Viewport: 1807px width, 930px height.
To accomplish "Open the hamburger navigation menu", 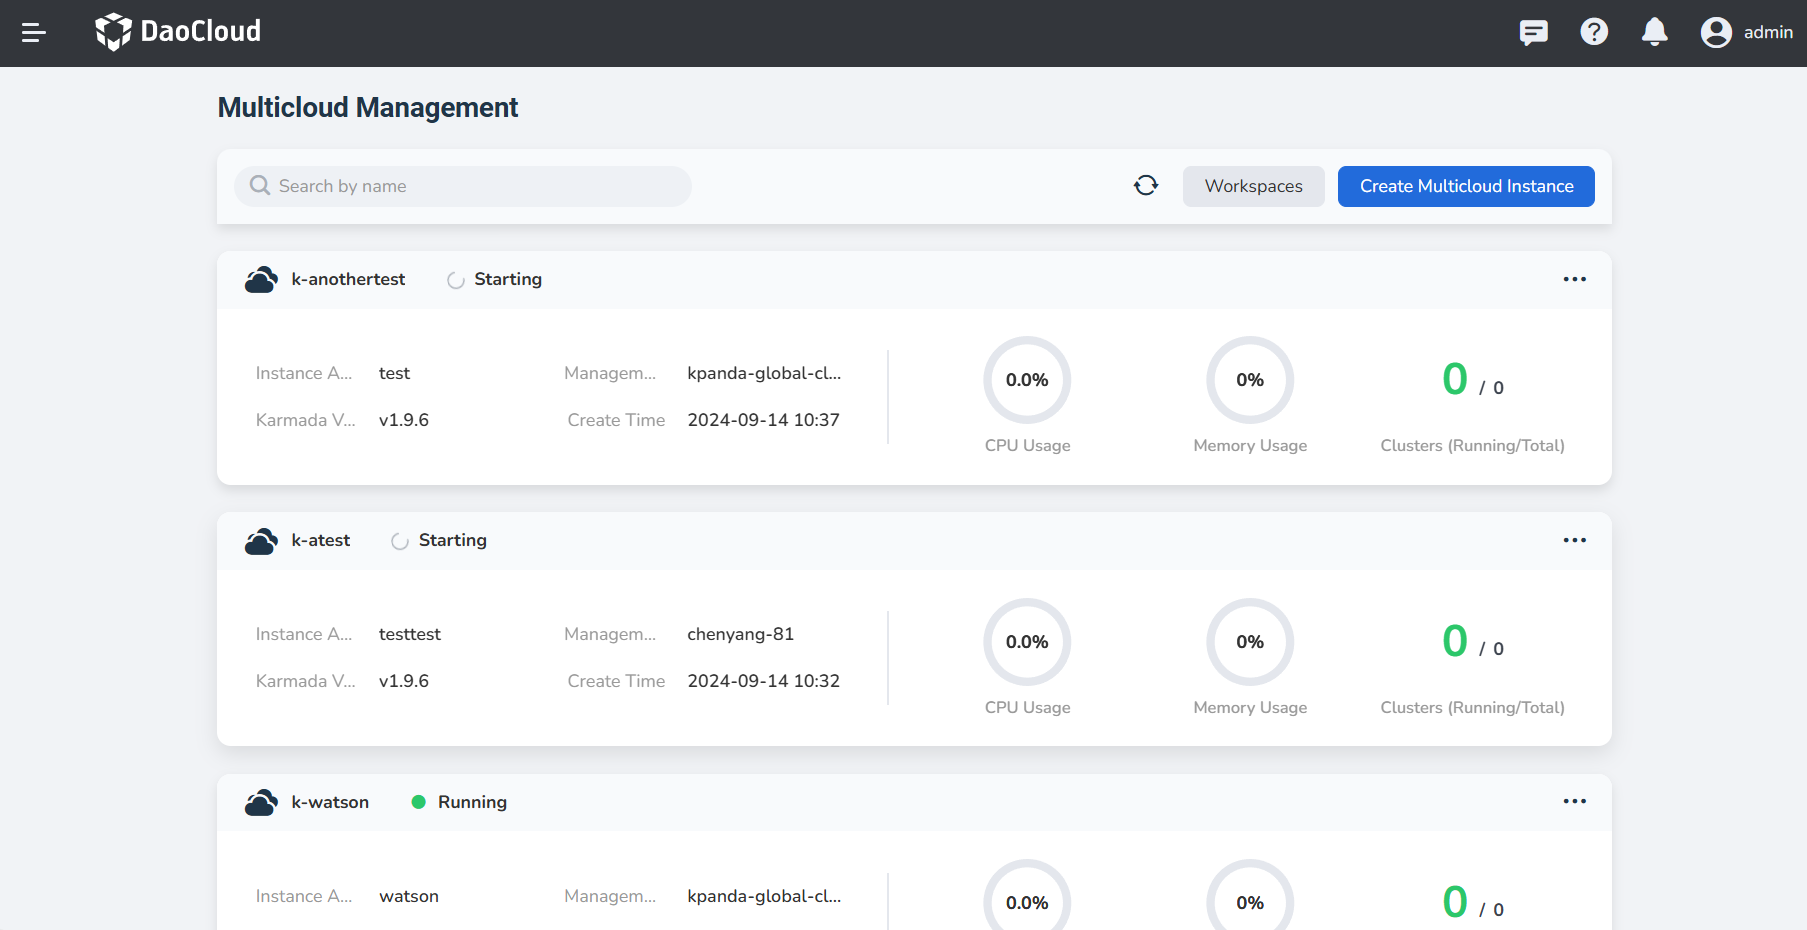I will [x=34, y=33].
